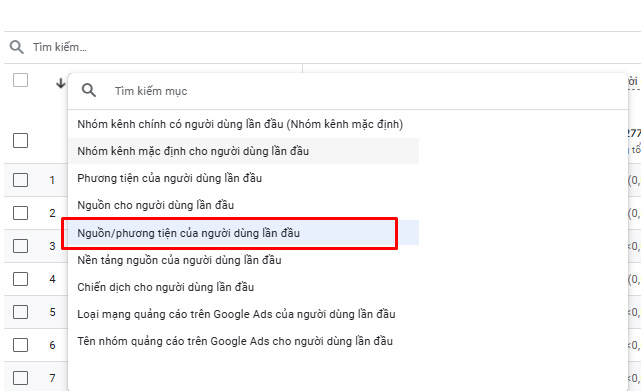Click row number 5 in the table
This screenshot has height=391, width=641.
(x=52, y=312)
